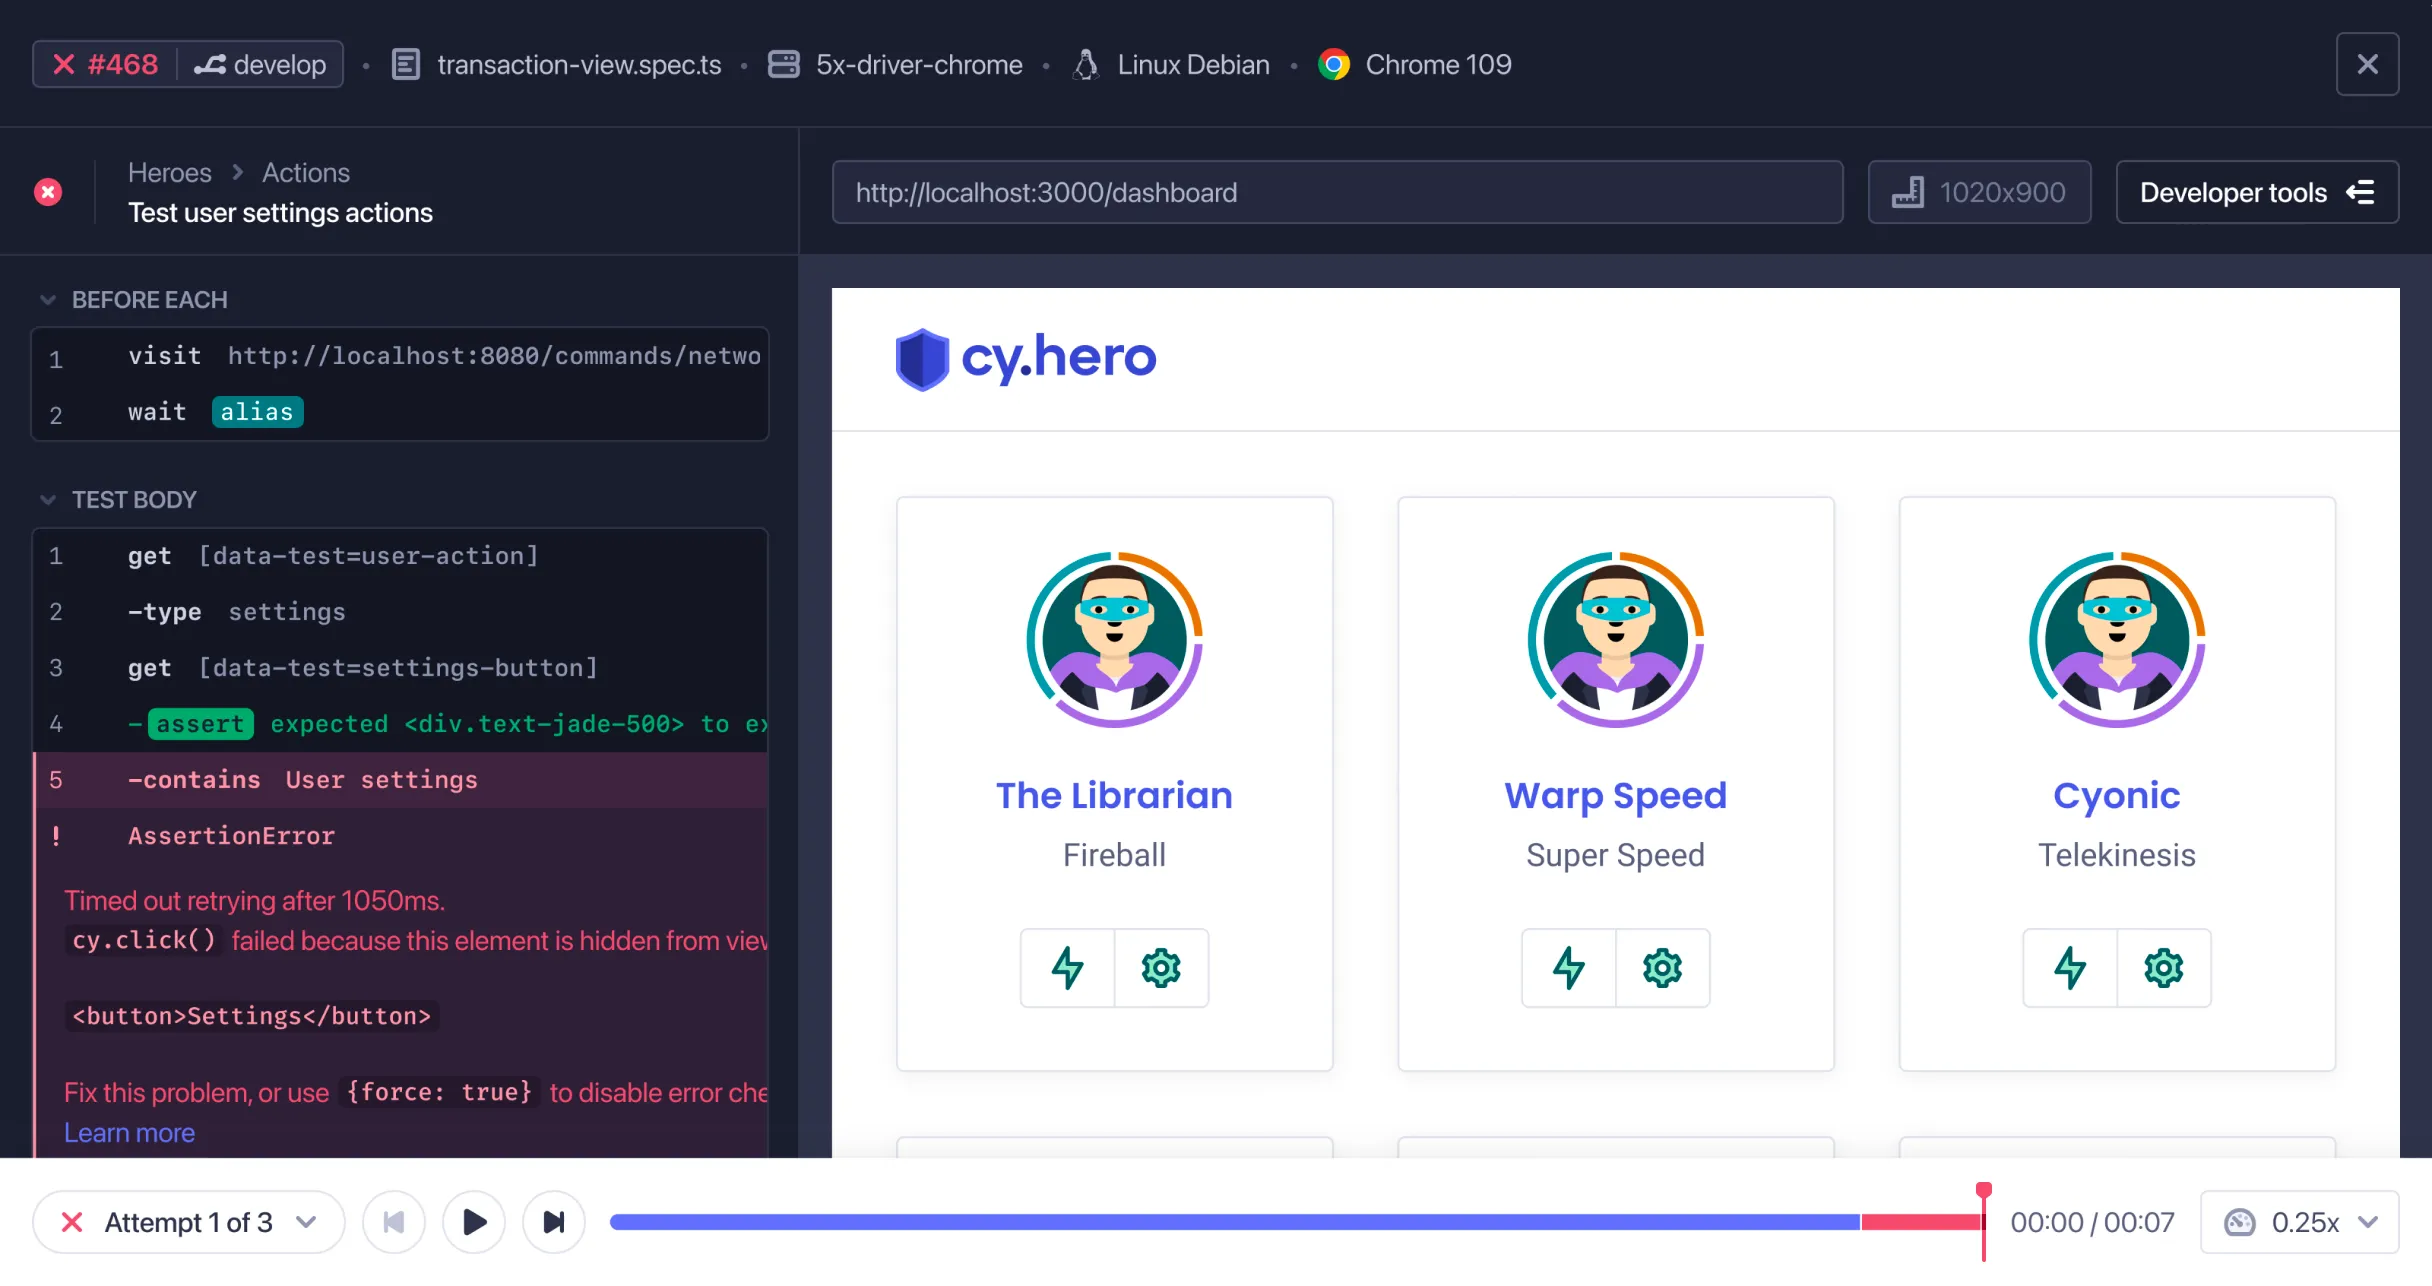Skip to next step in replay
The width and height of the screenshot is (2432, 1286).
pyautogui.click(x=553, y=1221)
